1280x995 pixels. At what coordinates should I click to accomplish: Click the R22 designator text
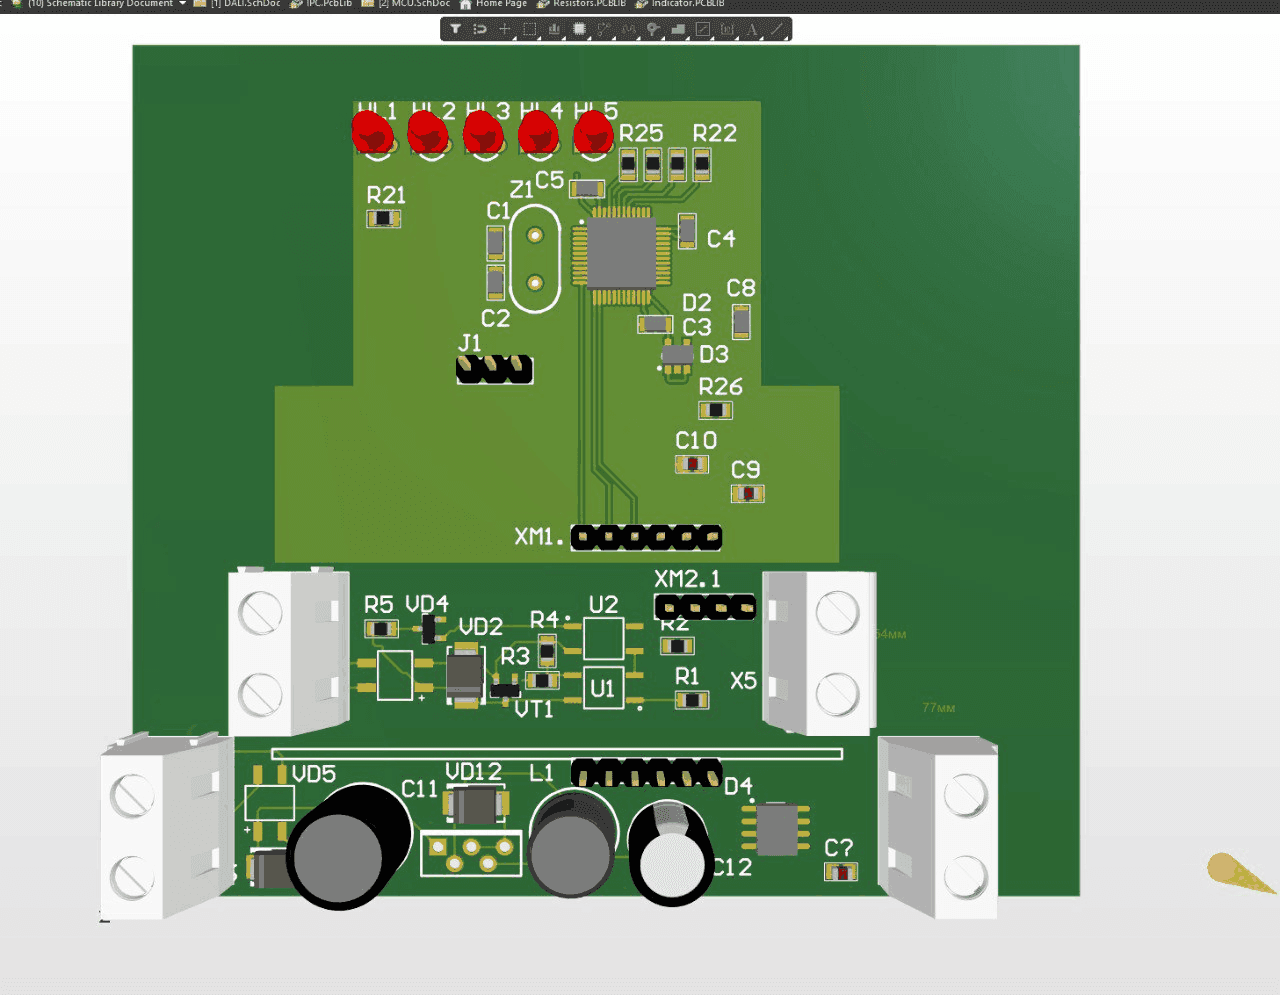714,133
